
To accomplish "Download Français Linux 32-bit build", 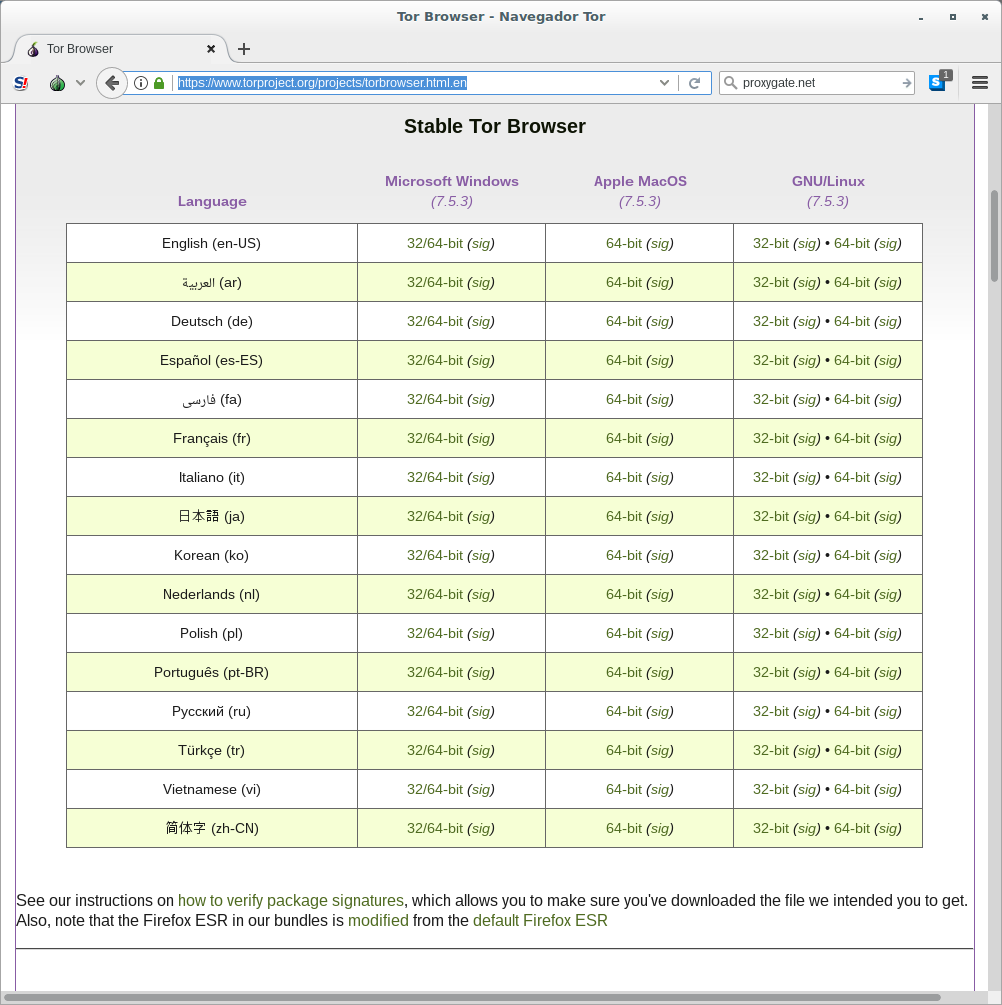I will click(771, 439).
